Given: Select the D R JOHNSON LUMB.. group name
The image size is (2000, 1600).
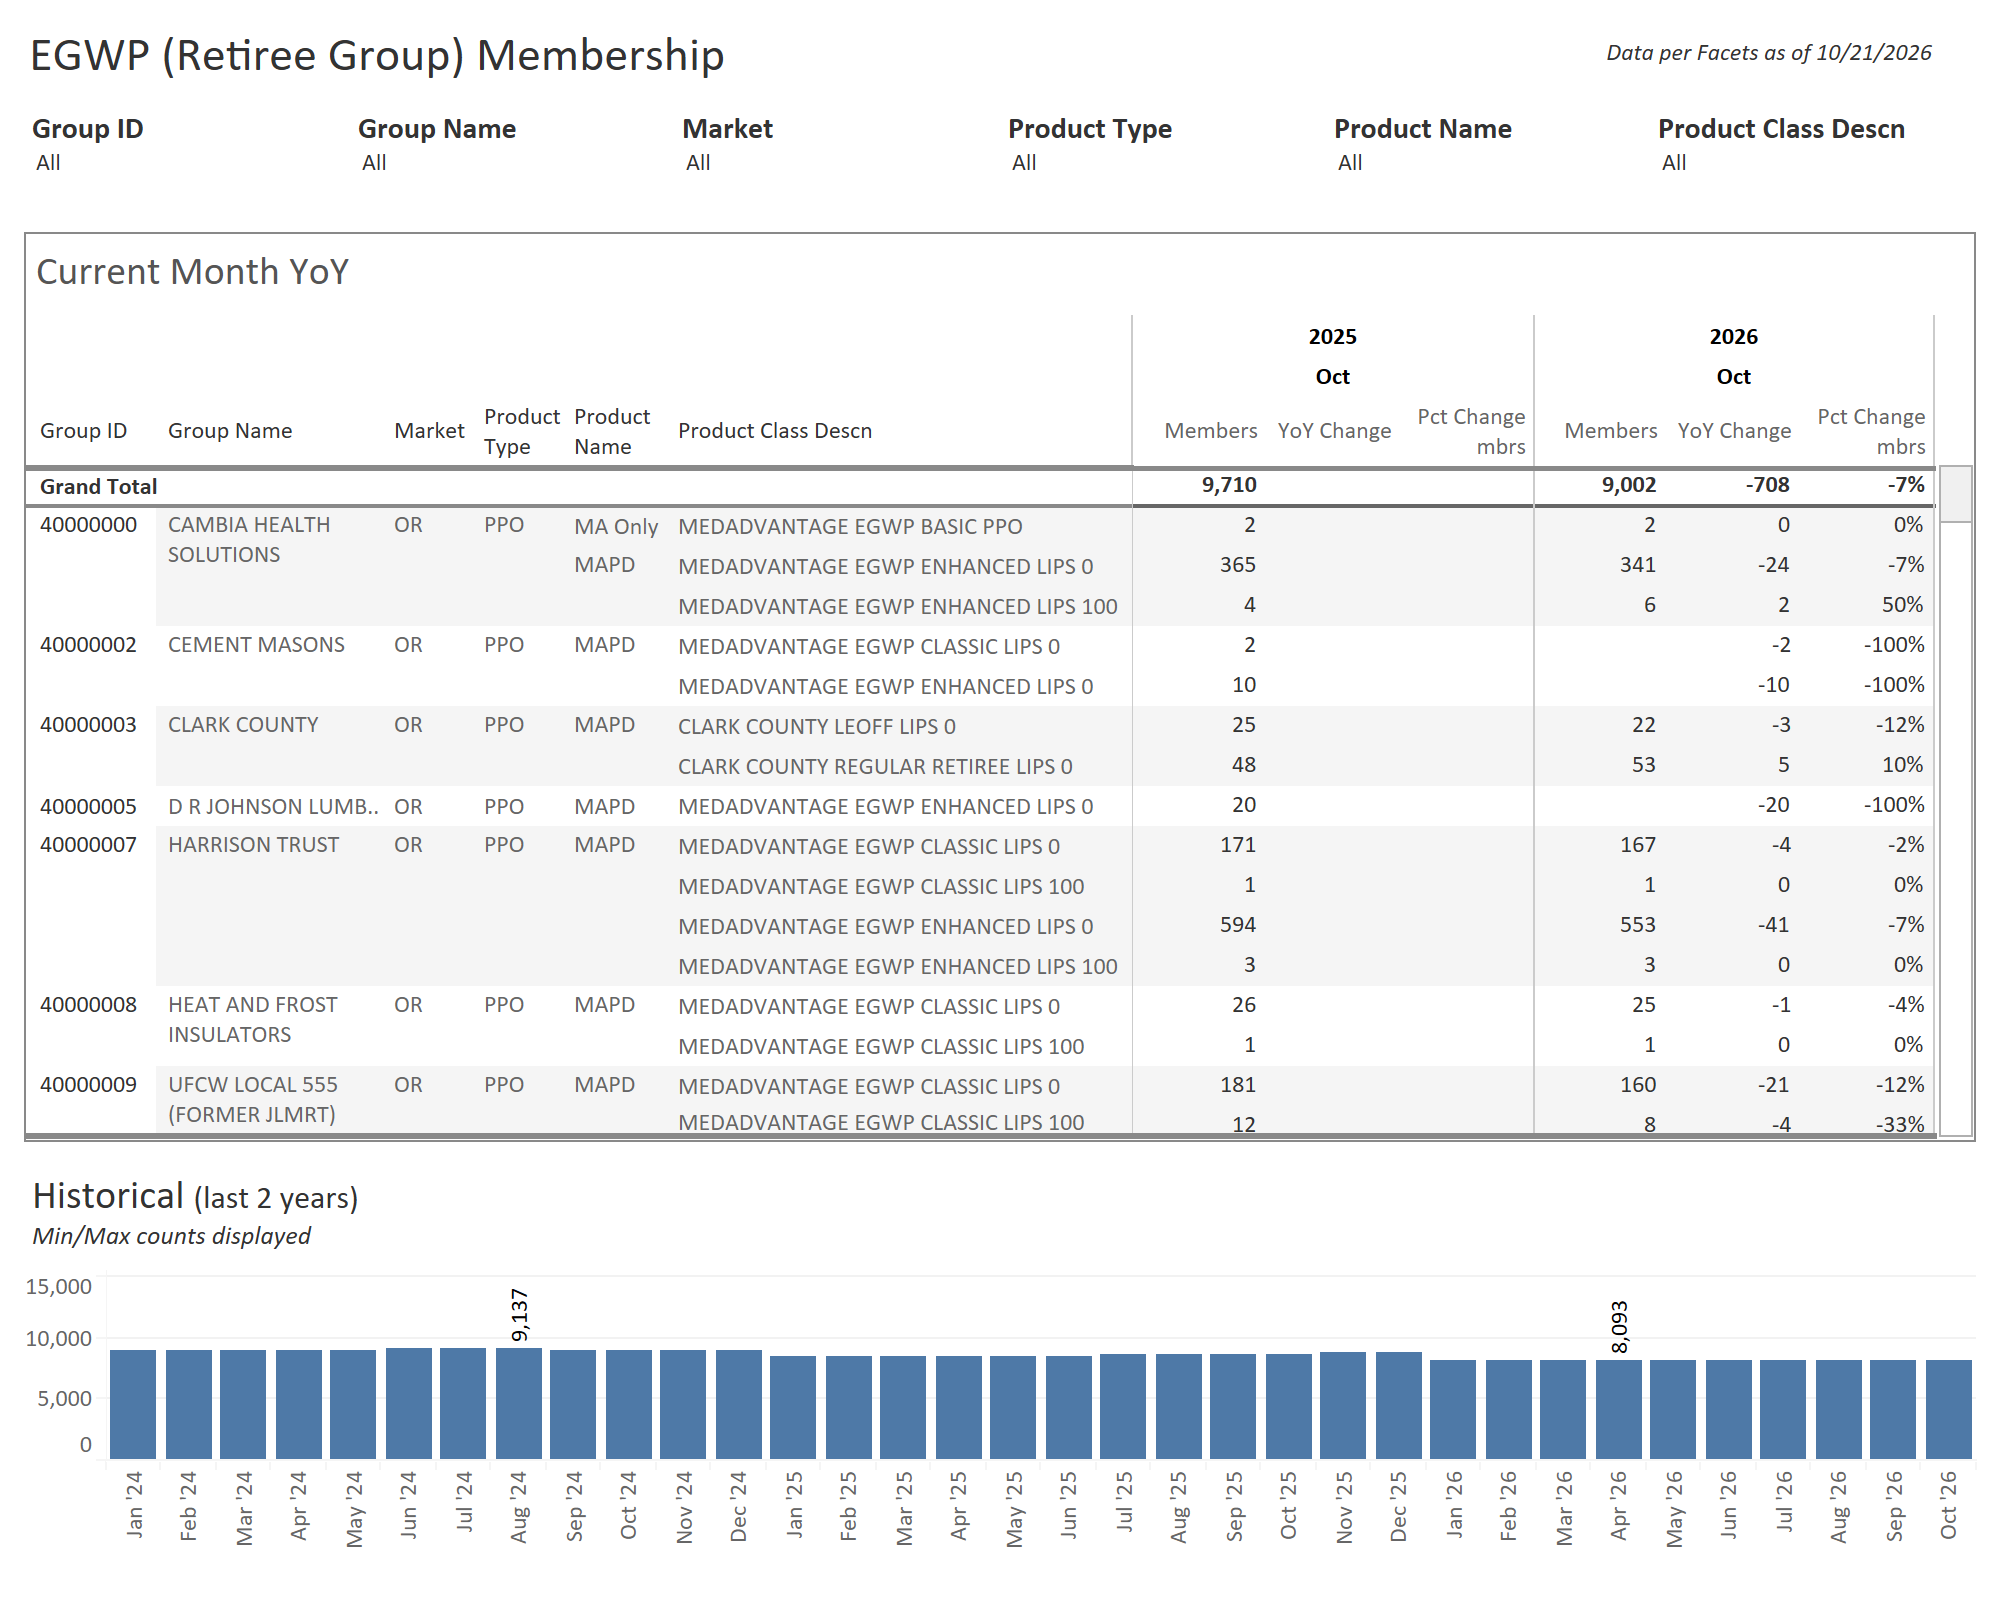Looking at the screenshot, I should tap(273, 807).
